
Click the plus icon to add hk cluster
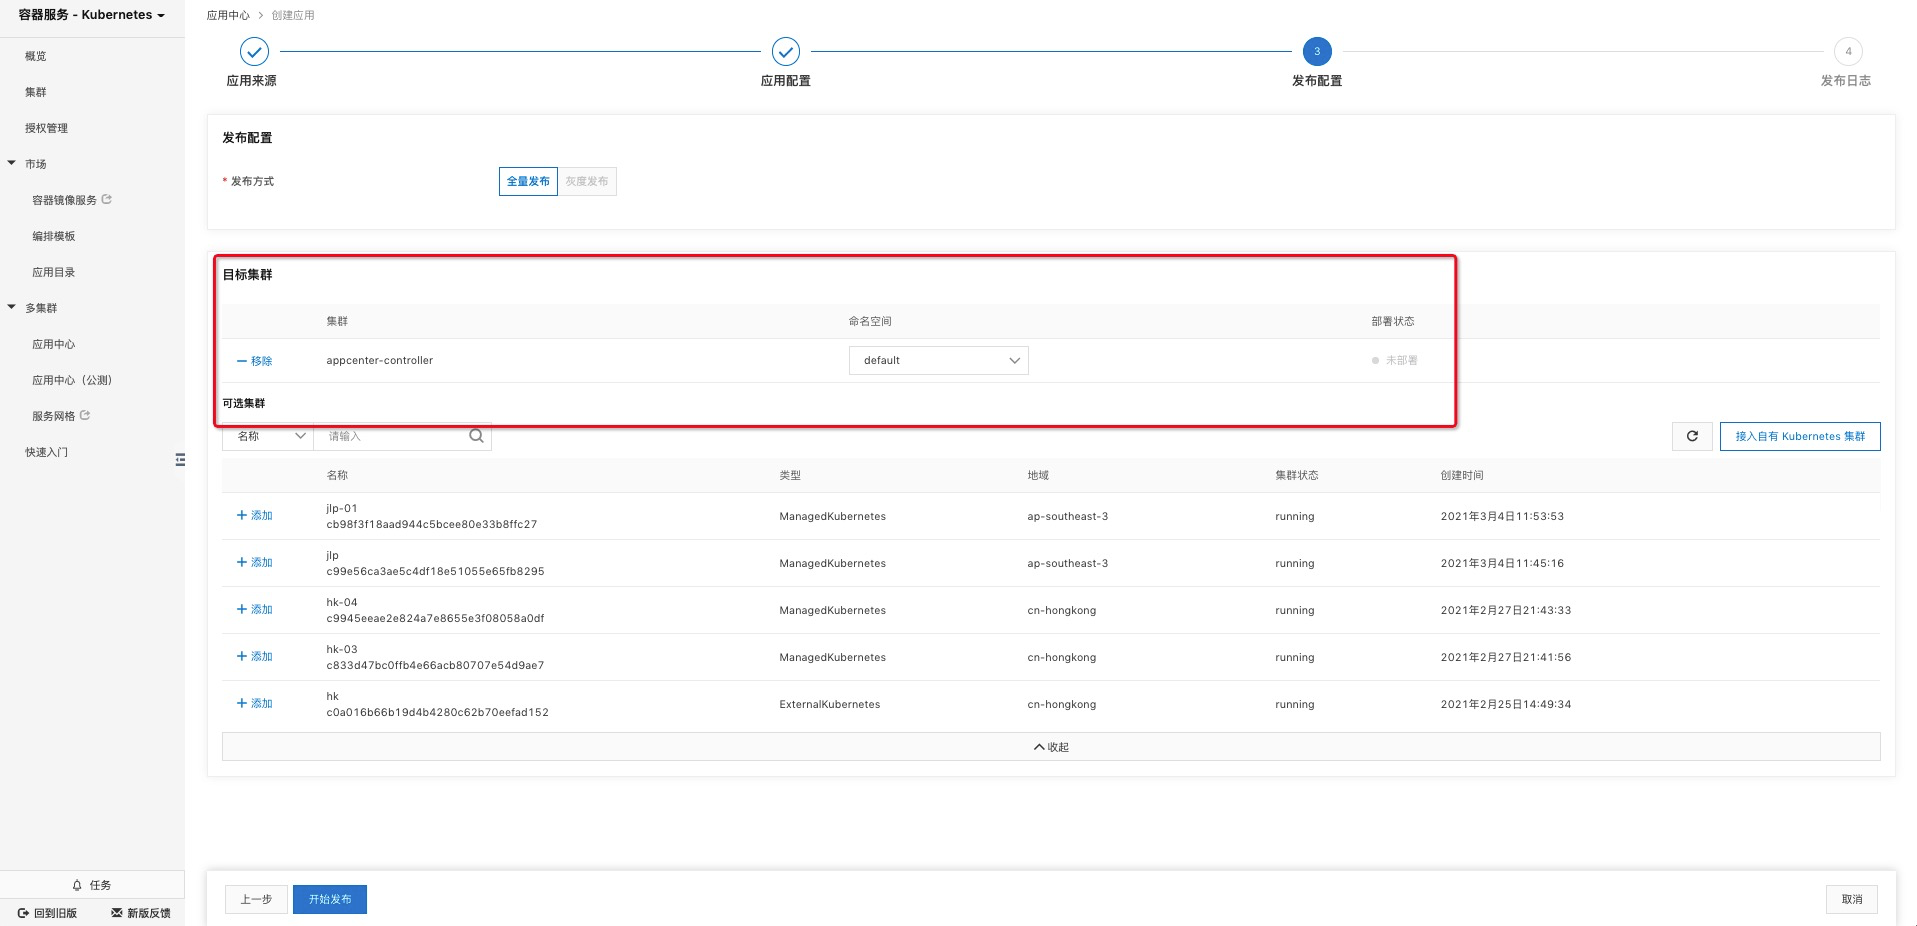coord(241,703)
